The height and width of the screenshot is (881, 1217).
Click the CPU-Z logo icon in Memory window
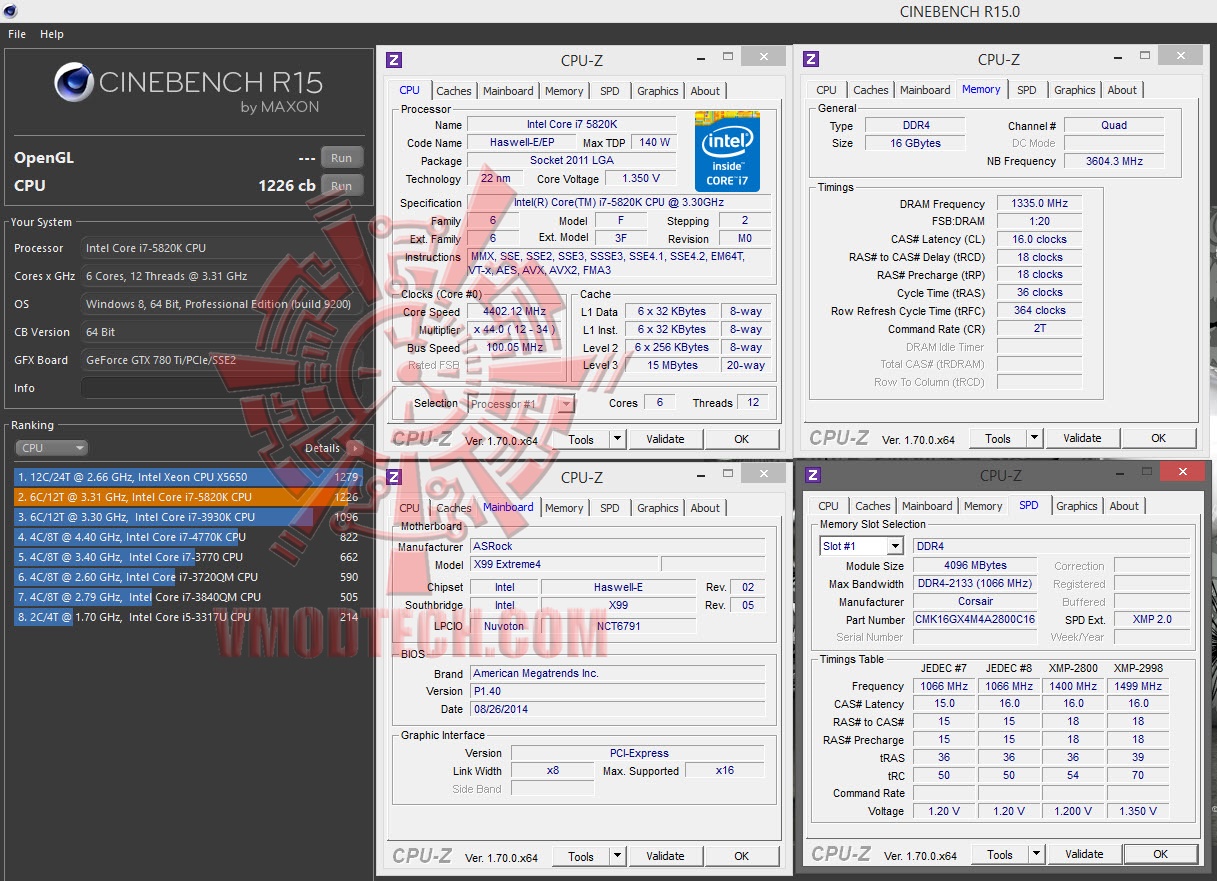(811, 59)
